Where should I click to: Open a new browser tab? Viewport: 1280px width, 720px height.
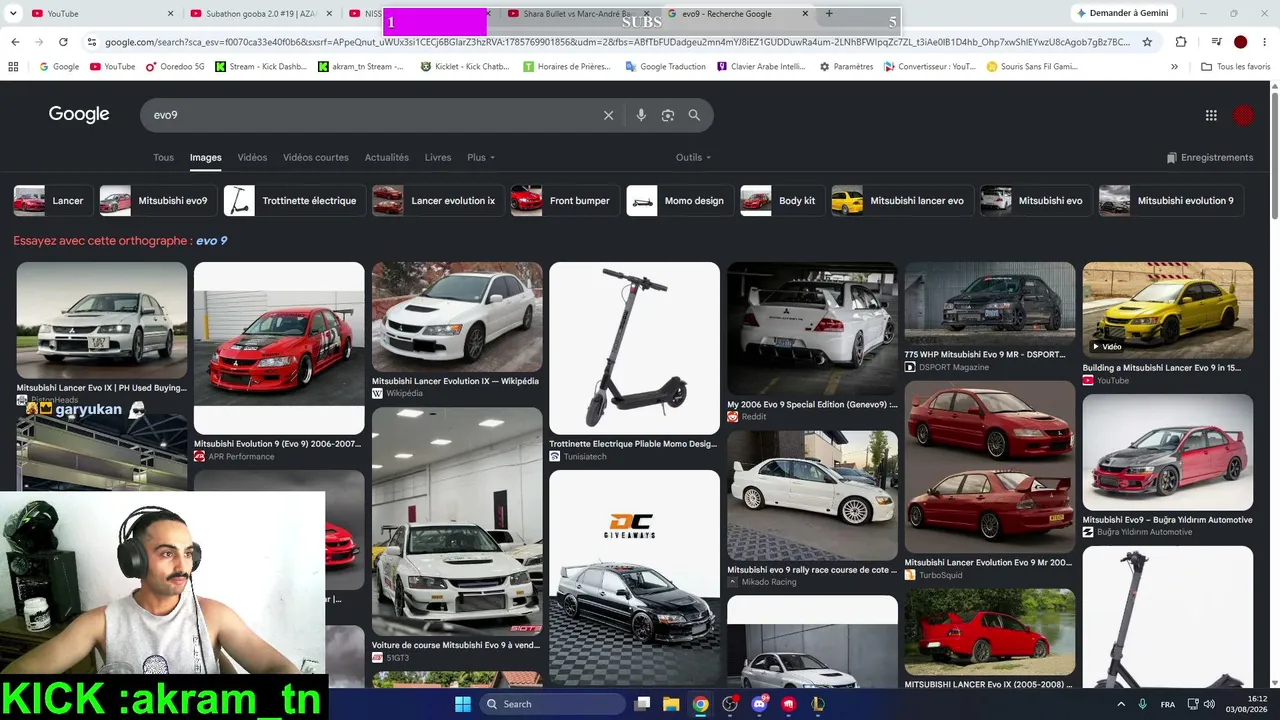pyautogui.click(x=829, y=14)
